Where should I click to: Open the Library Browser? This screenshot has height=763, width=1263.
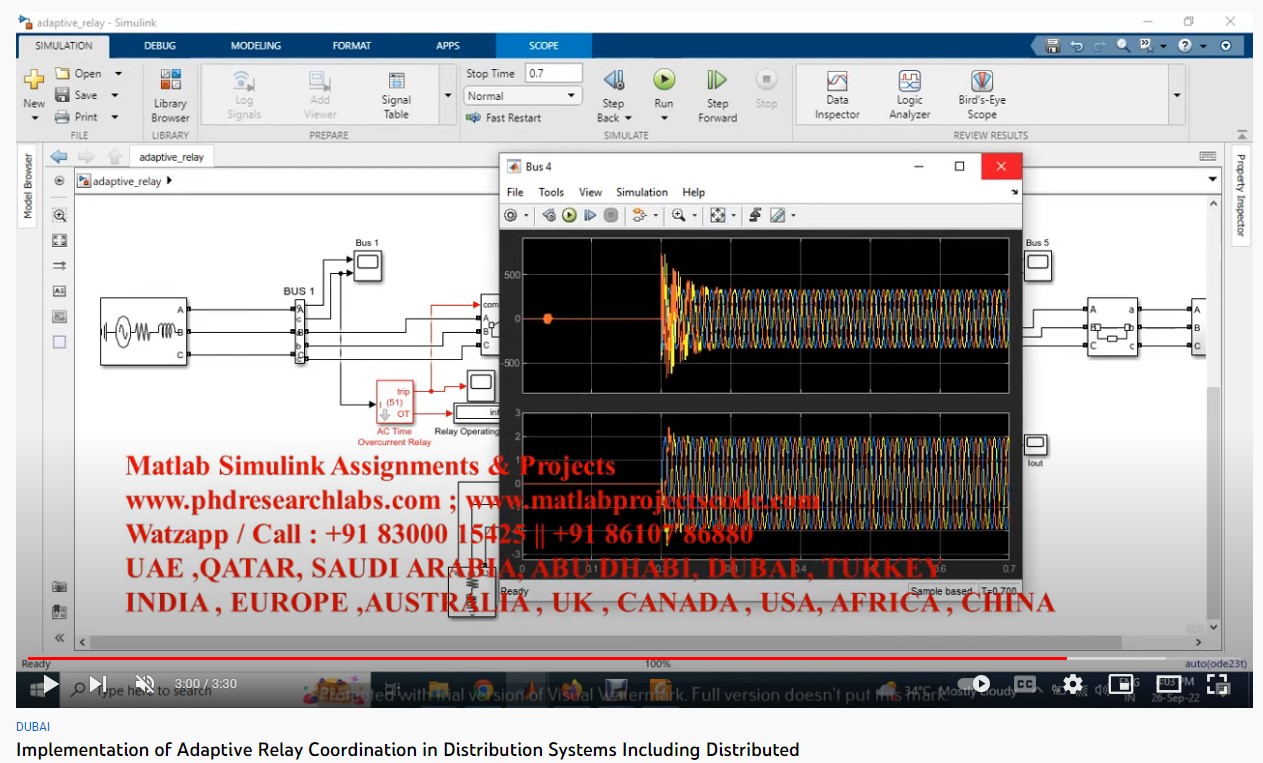click(x=170, y=95)
